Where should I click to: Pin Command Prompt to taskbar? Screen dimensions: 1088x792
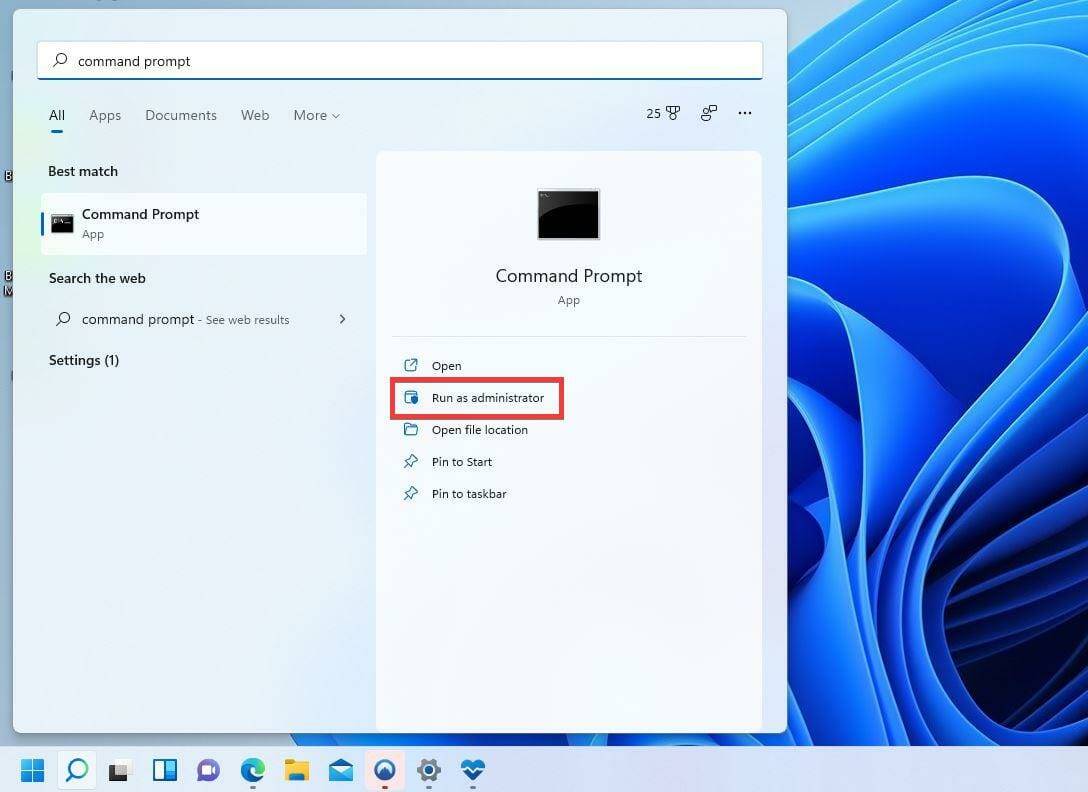[469, 493]
